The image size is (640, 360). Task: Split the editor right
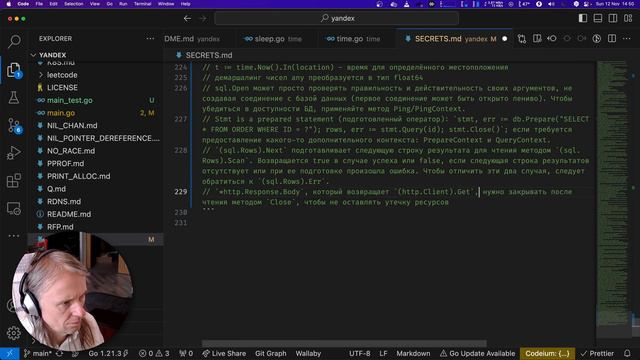click(x=612, y=39)
